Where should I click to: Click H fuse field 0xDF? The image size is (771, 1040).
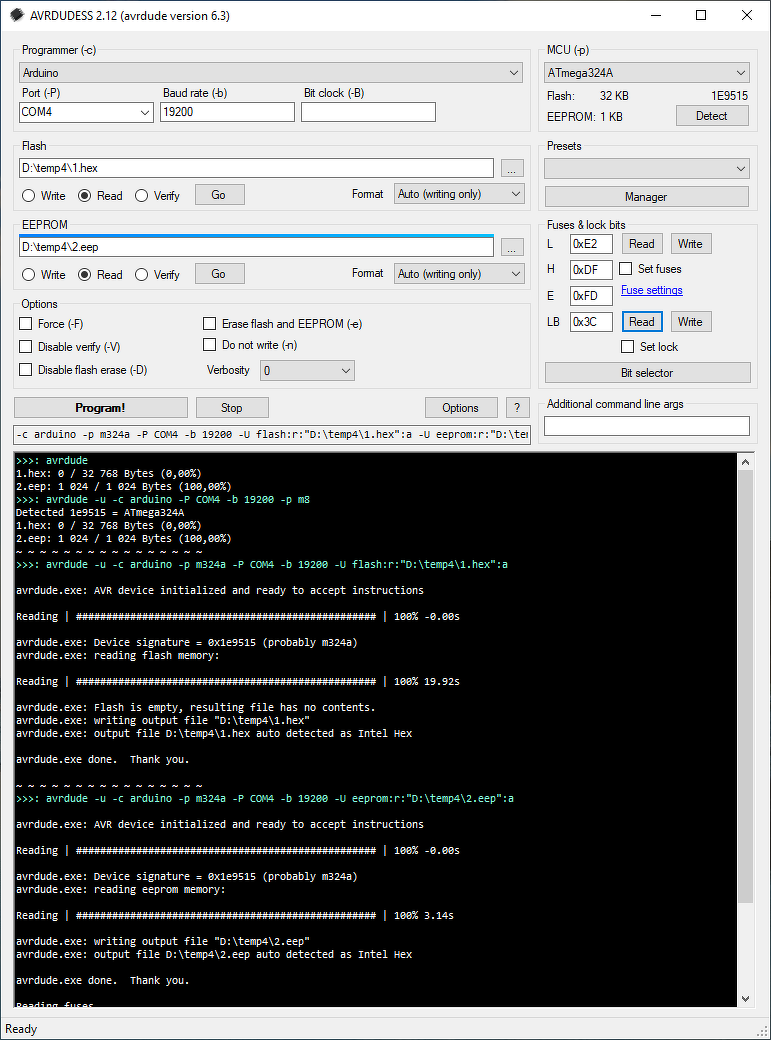591,270
